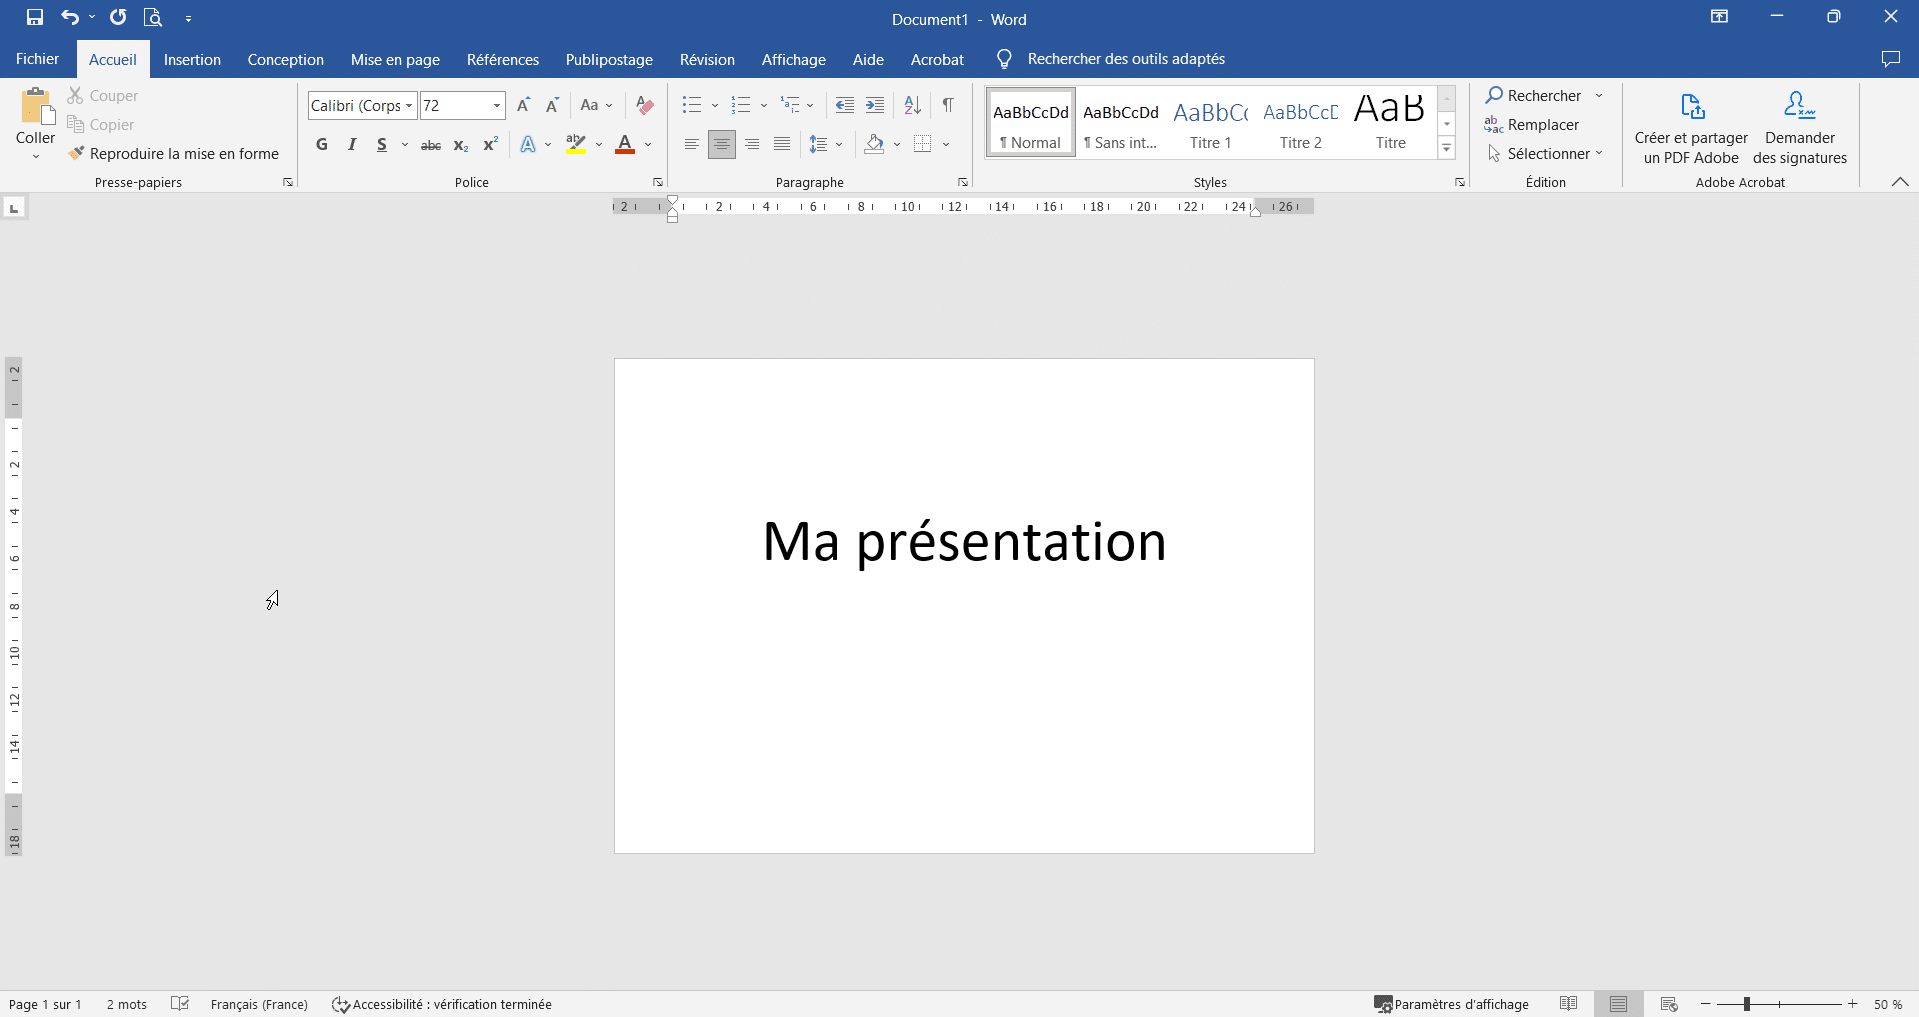Apply the Sans interligne style
Screen dimensions: 1919x1017
(1120, 123)
